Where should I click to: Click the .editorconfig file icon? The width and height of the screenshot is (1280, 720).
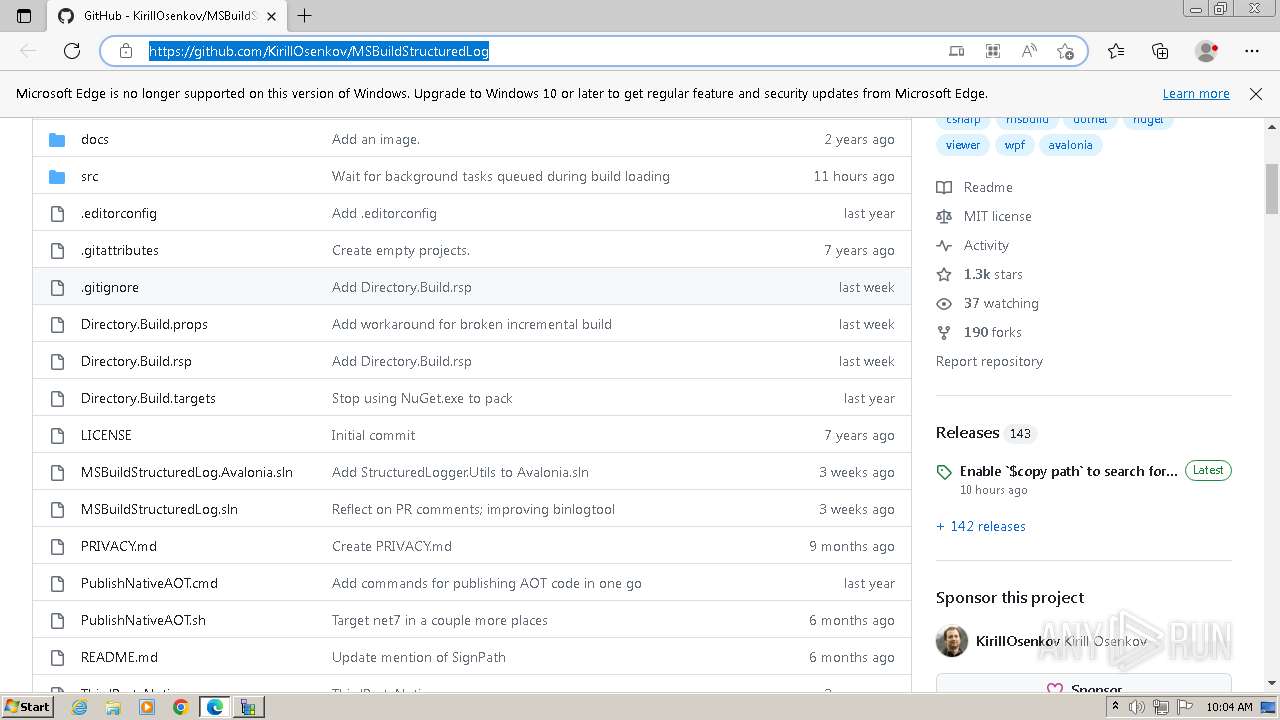coord(57,213)
